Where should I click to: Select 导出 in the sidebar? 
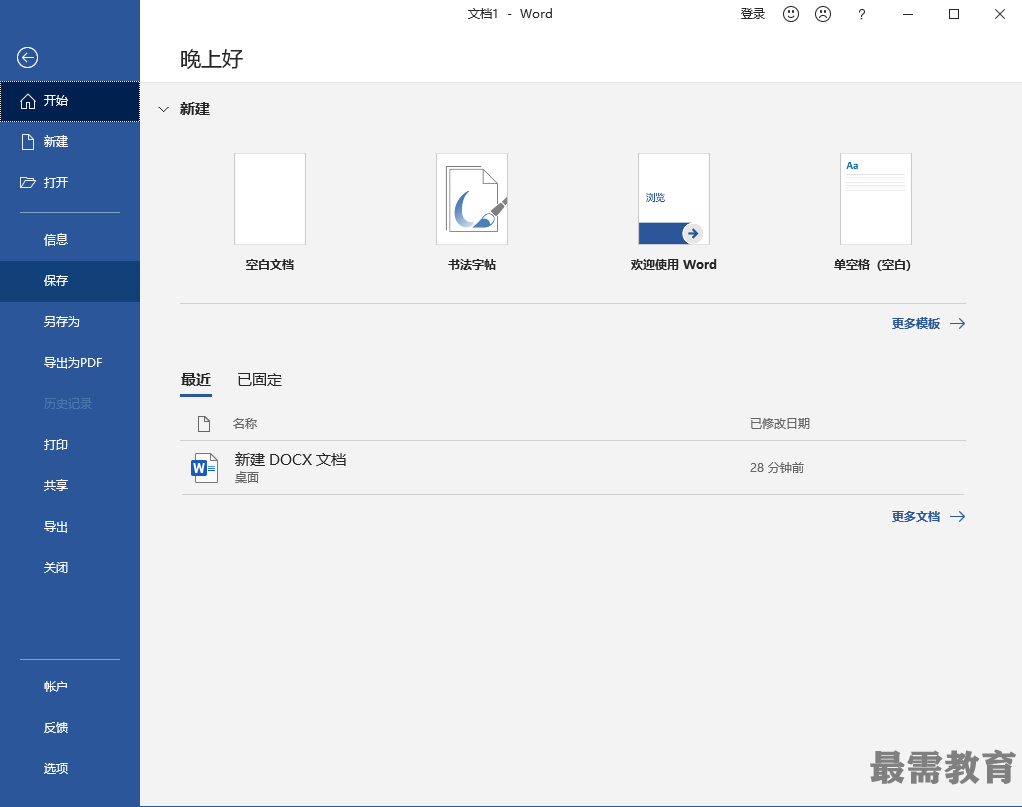70,527
